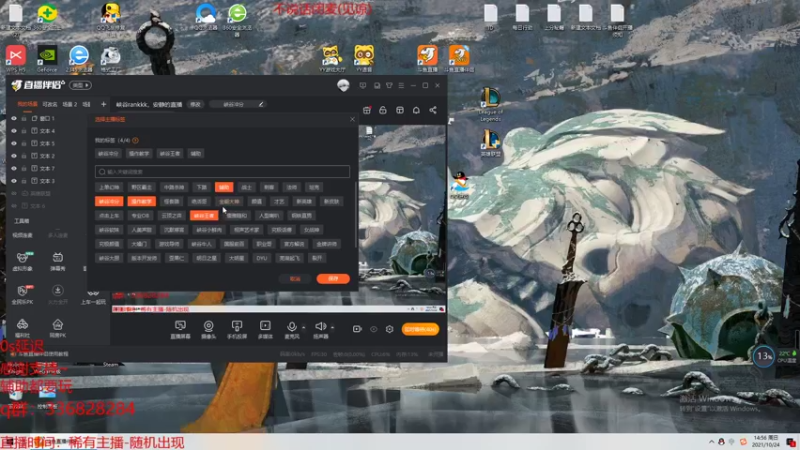The height and width of the screenshot is (450, 800).
Task: Start recording with the camcorder icon
Action: (x=357, y=329)
